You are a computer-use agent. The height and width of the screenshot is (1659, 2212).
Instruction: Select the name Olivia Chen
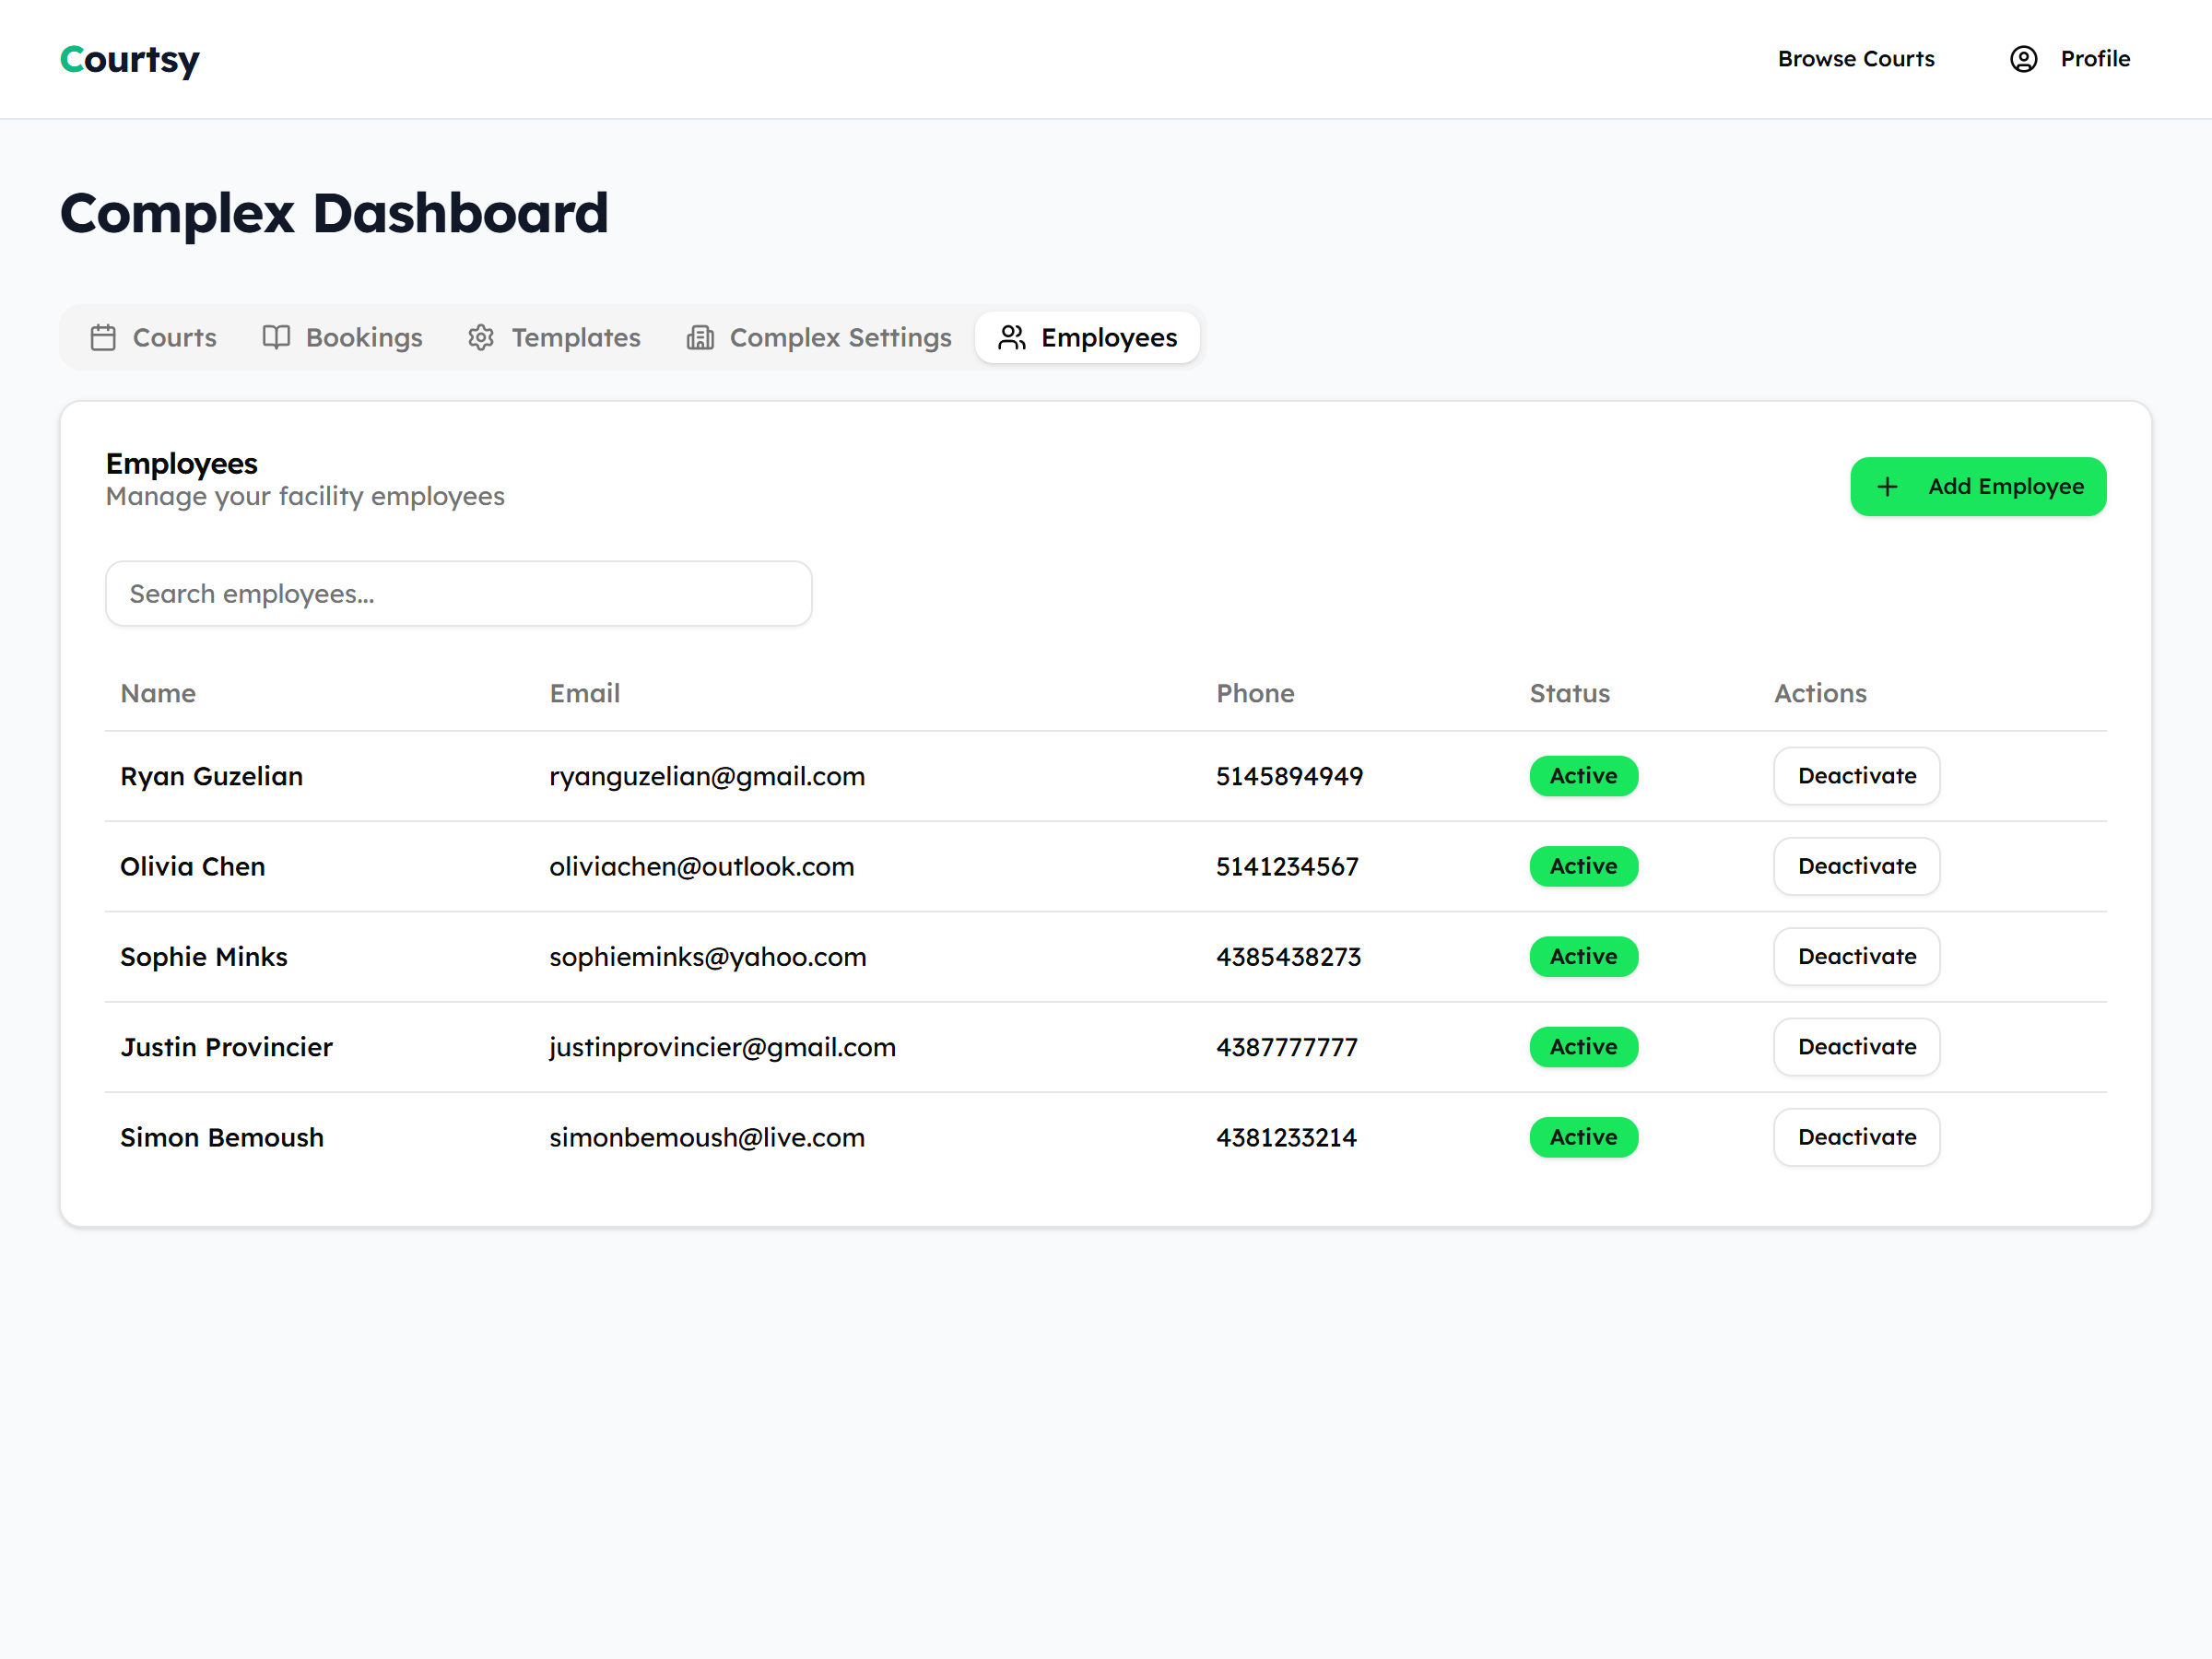pyautogui.click(x=193, y=867)
